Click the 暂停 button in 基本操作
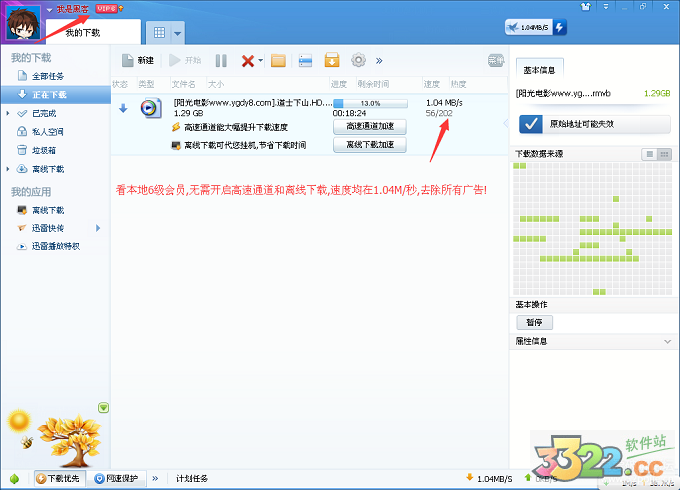This screenshot has height=490, width=680. tap(534, 322)
